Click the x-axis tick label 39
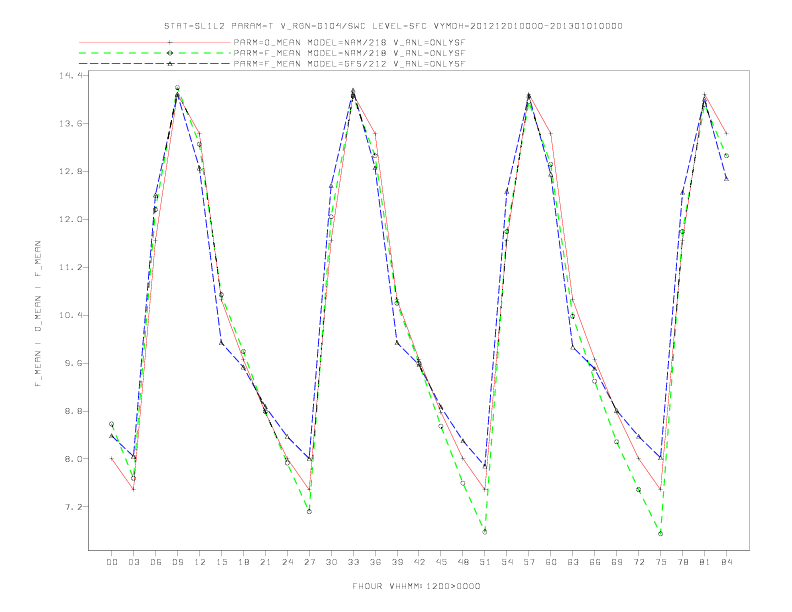 (x=397, y=562)
